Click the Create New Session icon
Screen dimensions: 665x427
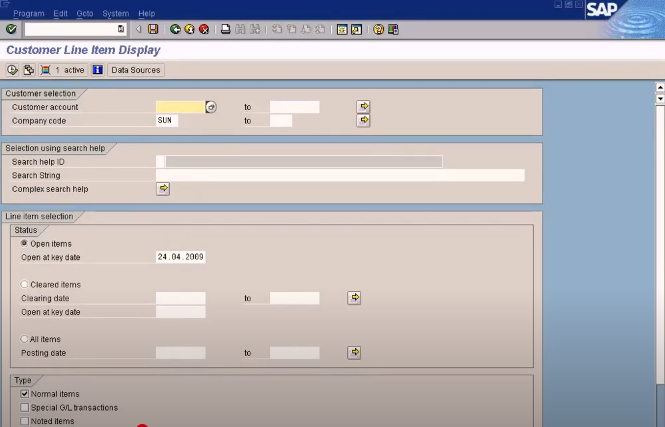(342, 29)
